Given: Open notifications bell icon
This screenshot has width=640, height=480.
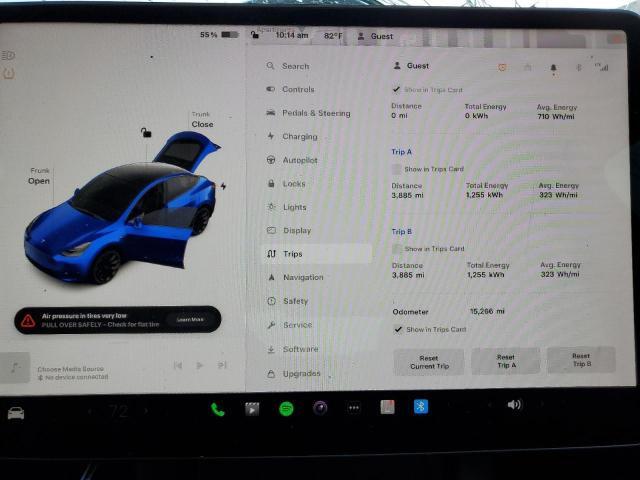Looking at the screenshot, I should click(553, 68).
